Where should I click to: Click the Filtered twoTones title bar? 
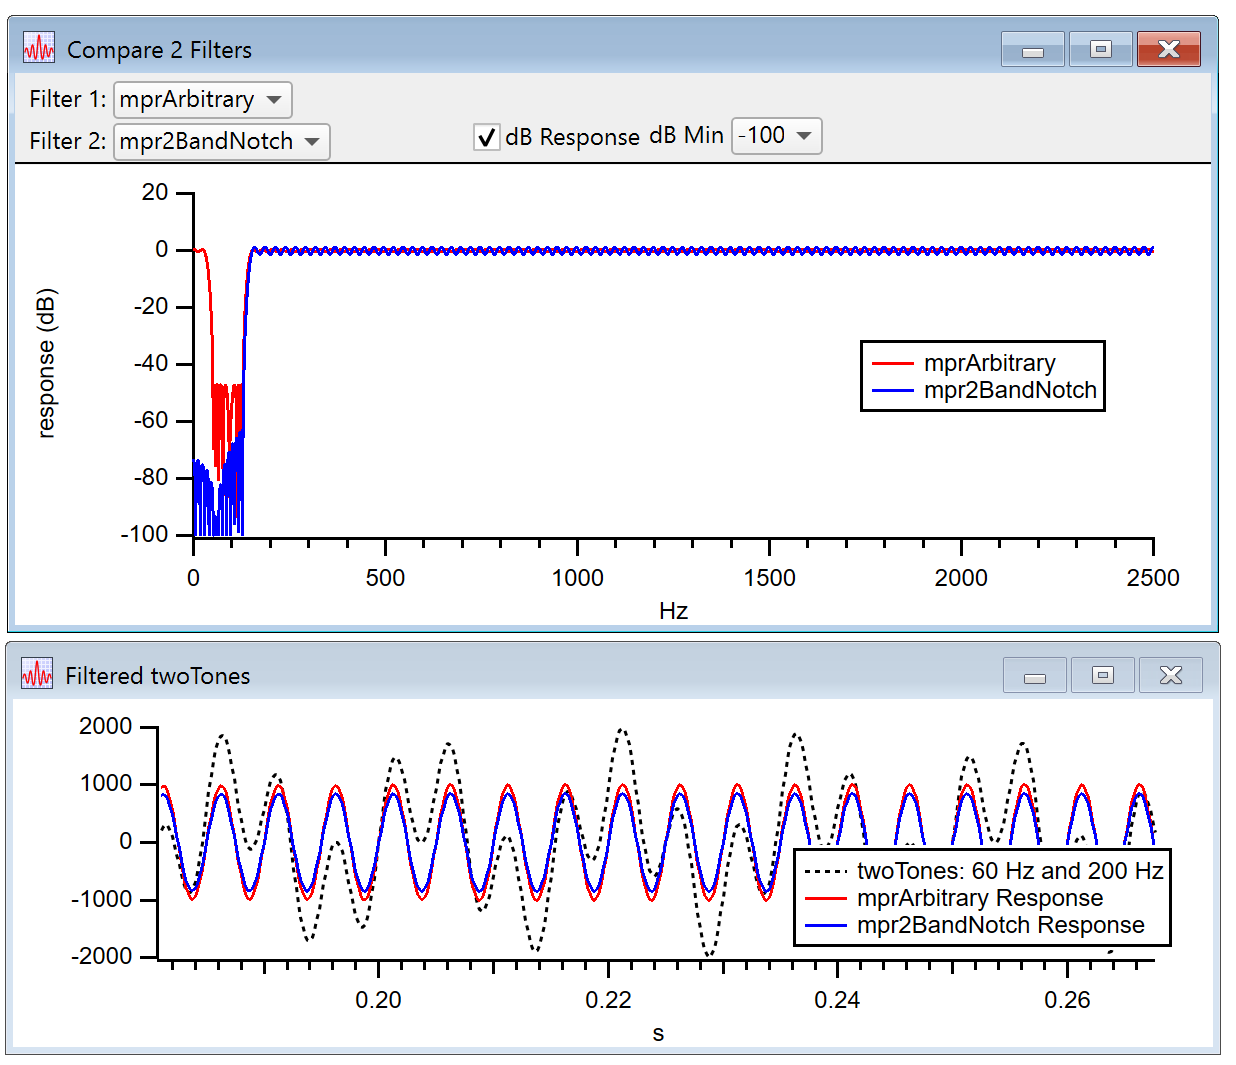coord(500,674)
